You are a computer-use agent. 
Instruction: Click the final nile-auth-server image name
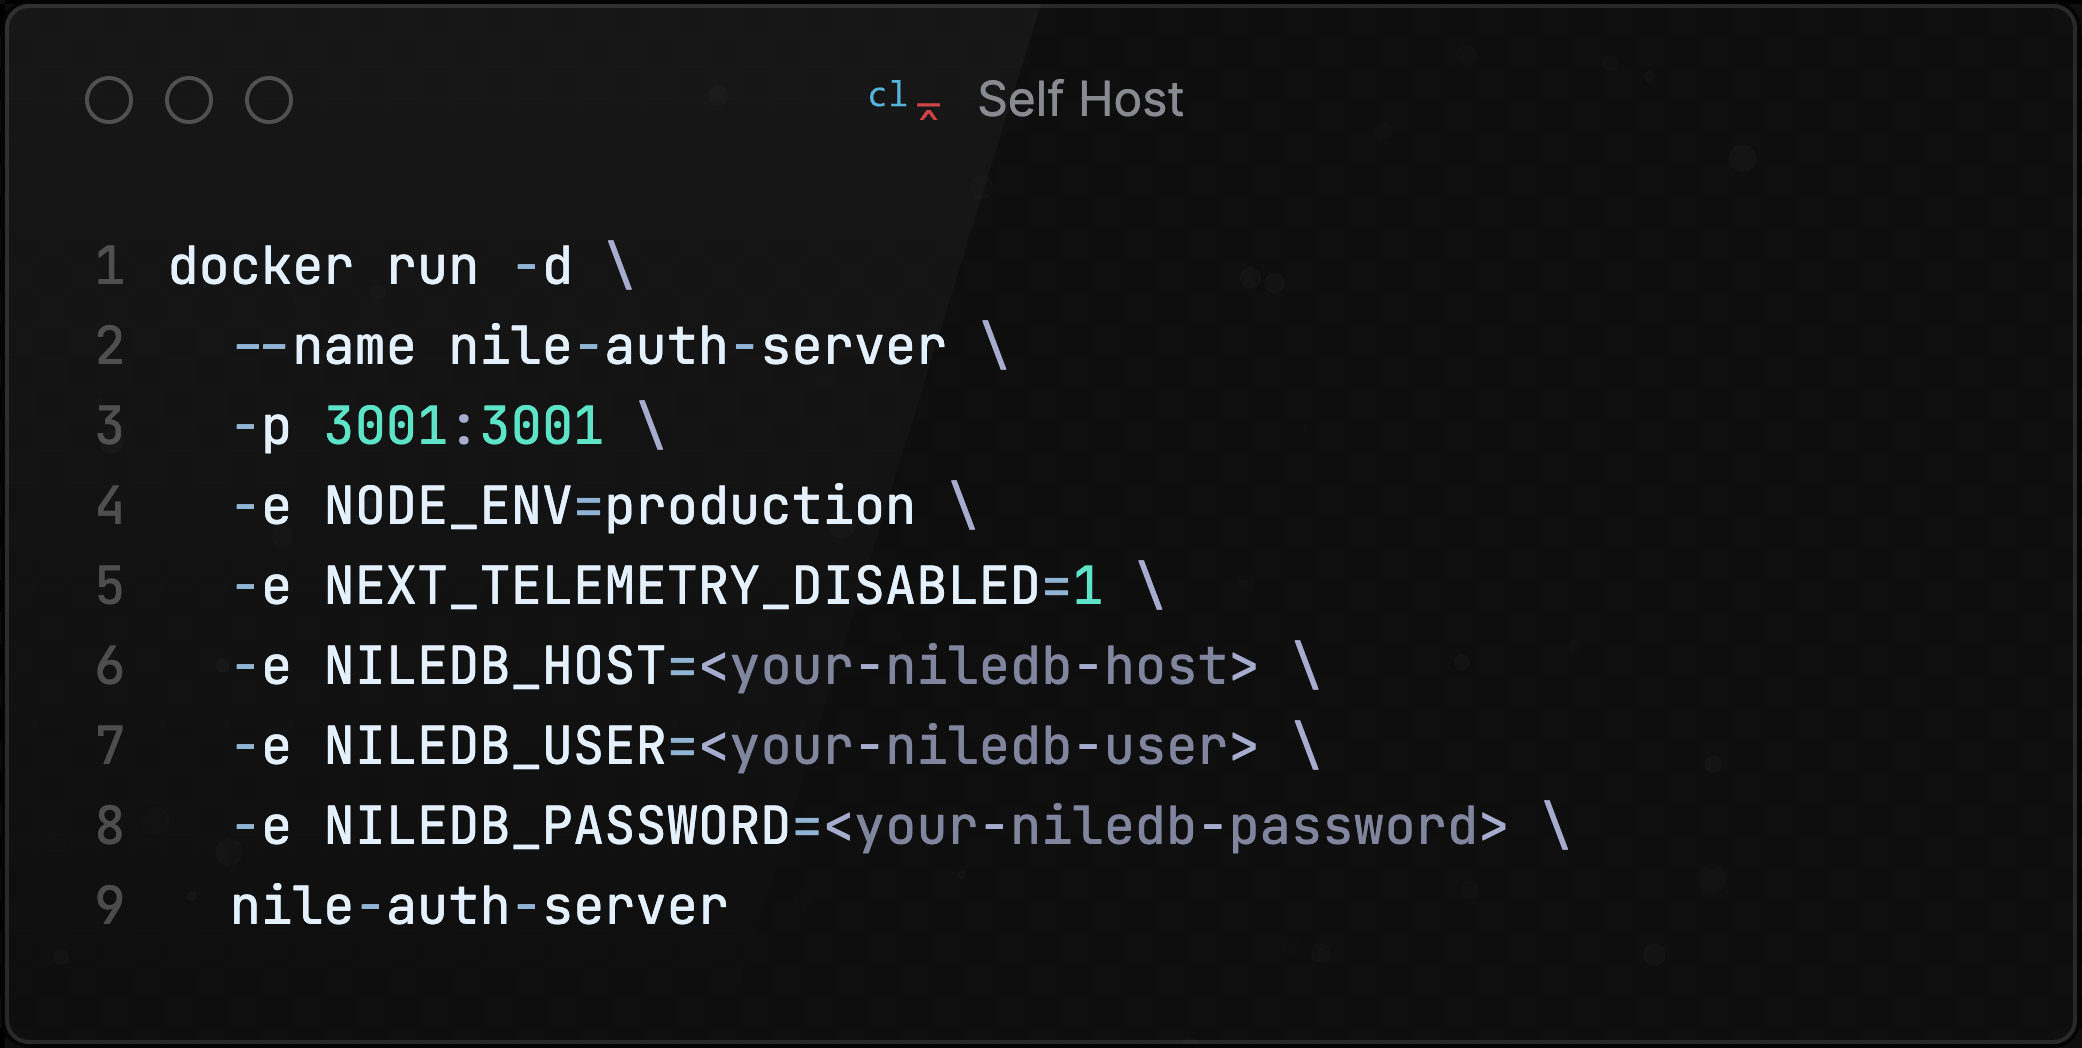(479, 907)
